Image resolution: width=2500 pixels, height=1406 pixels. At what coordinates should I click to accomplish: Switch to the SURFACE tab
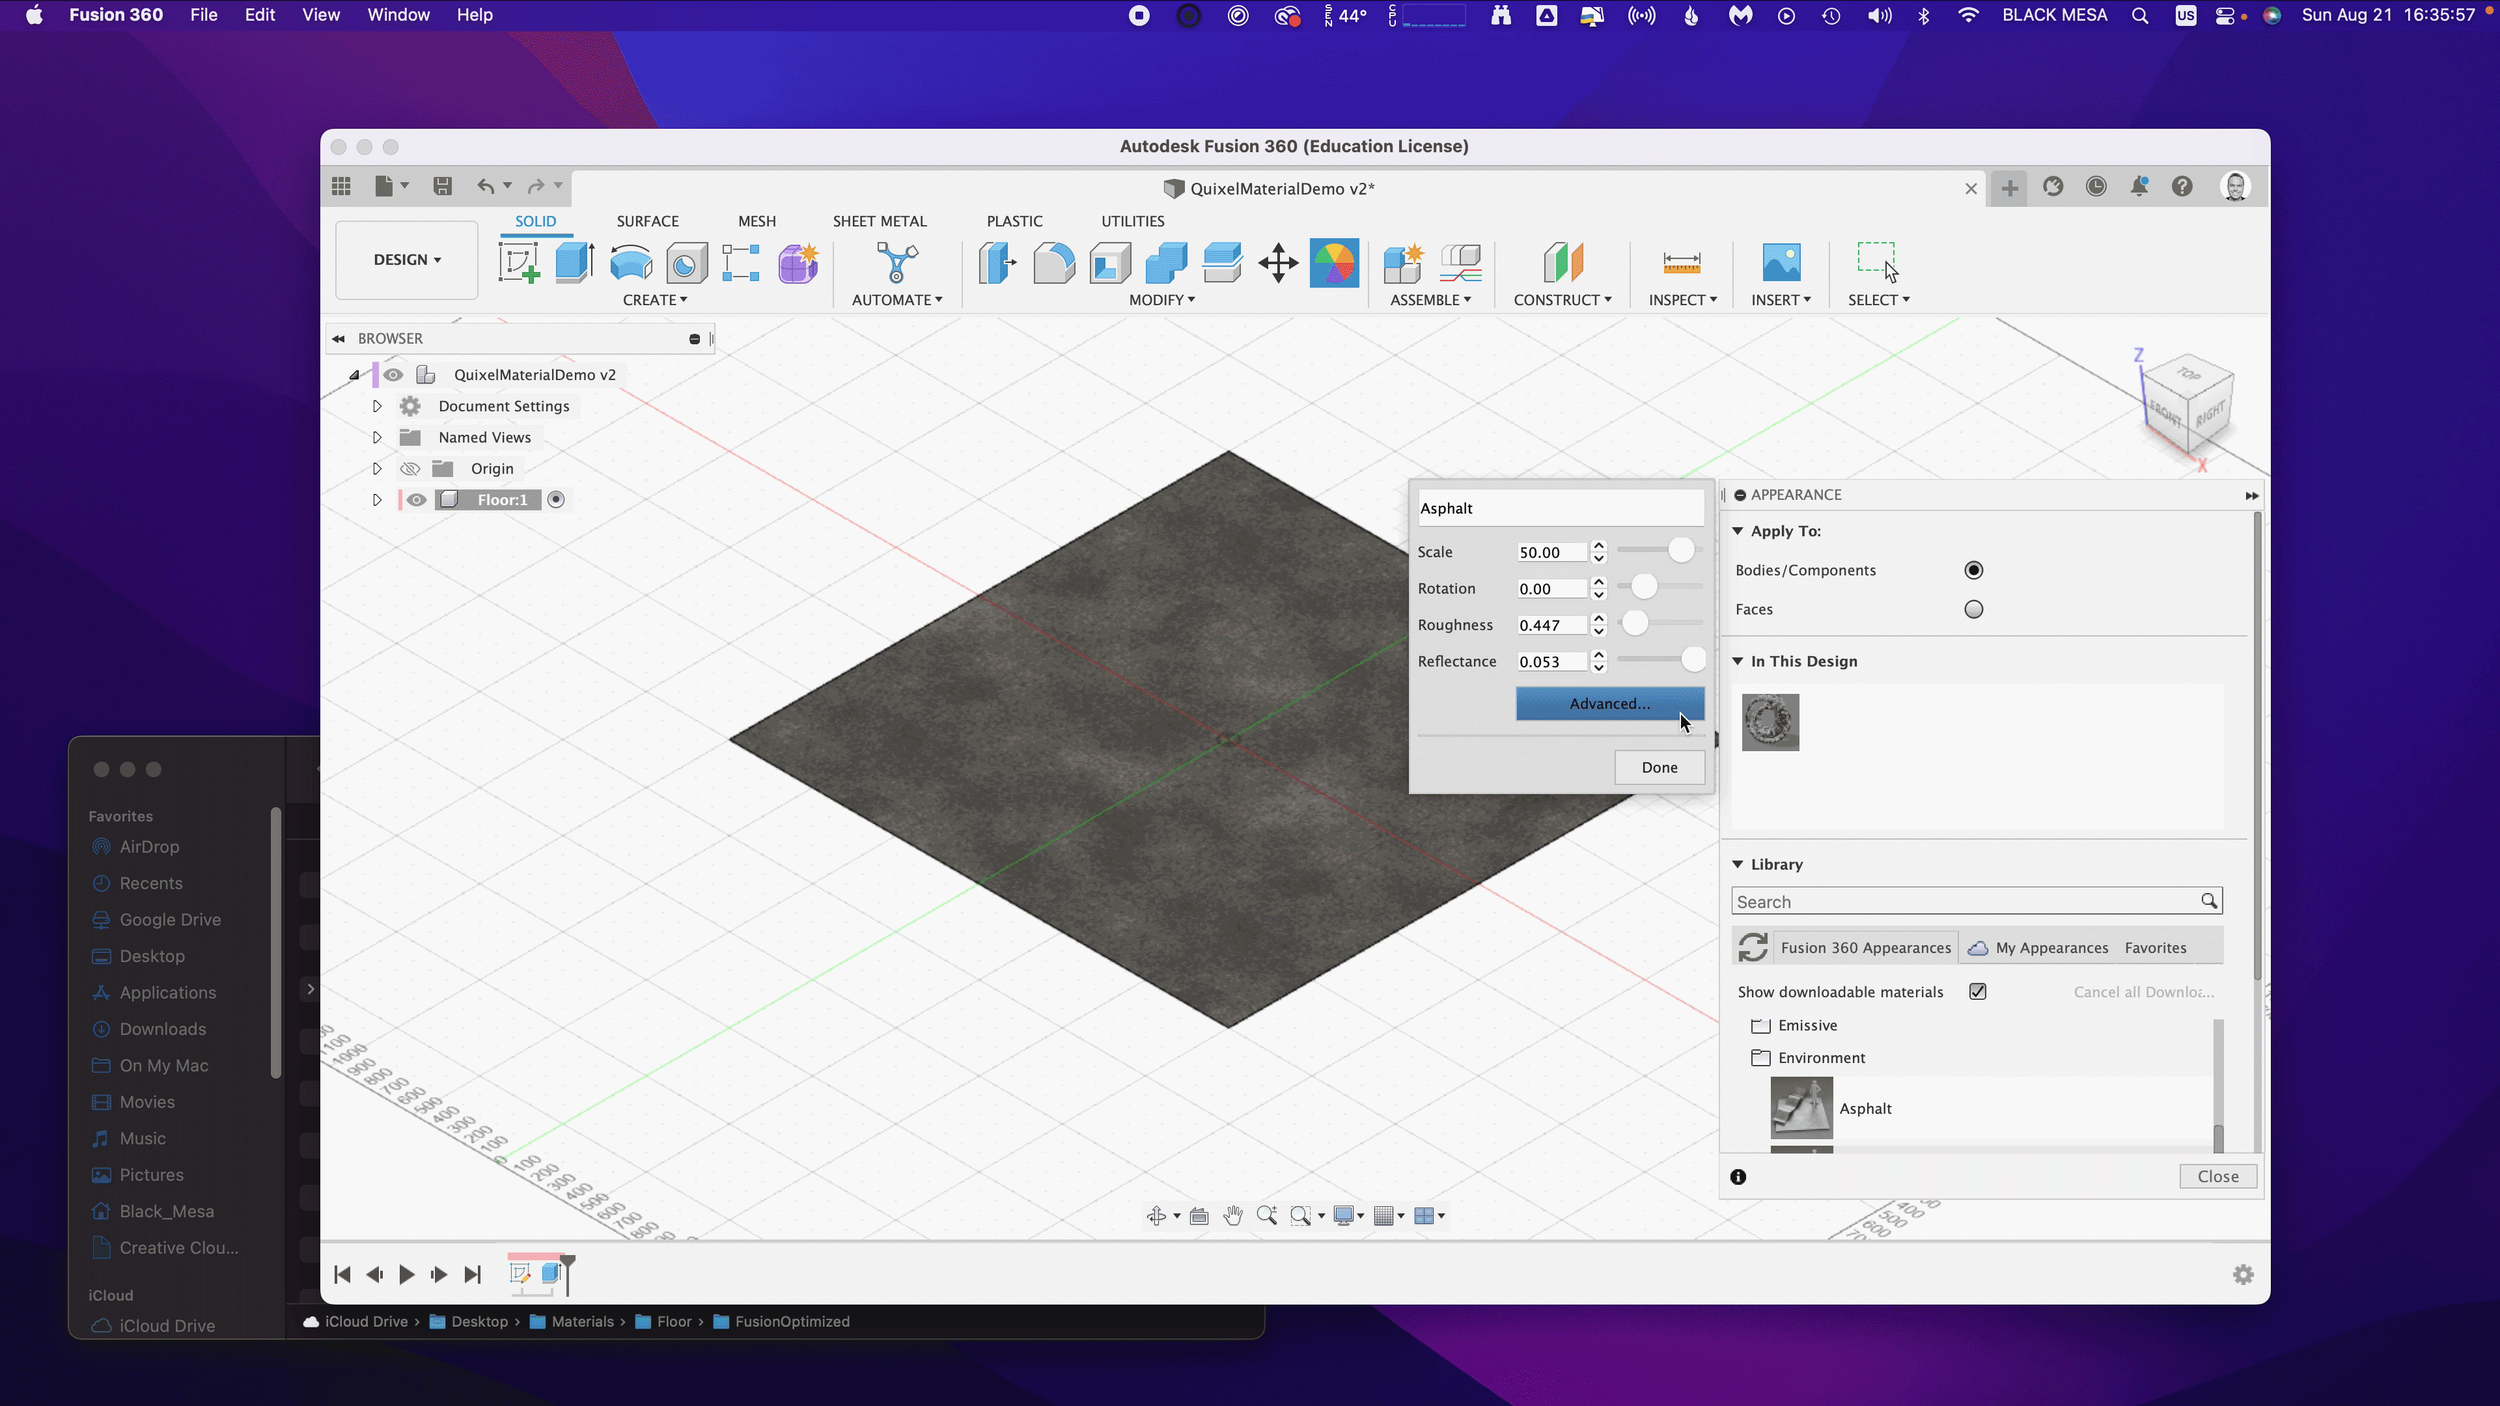tap(647, 221)
